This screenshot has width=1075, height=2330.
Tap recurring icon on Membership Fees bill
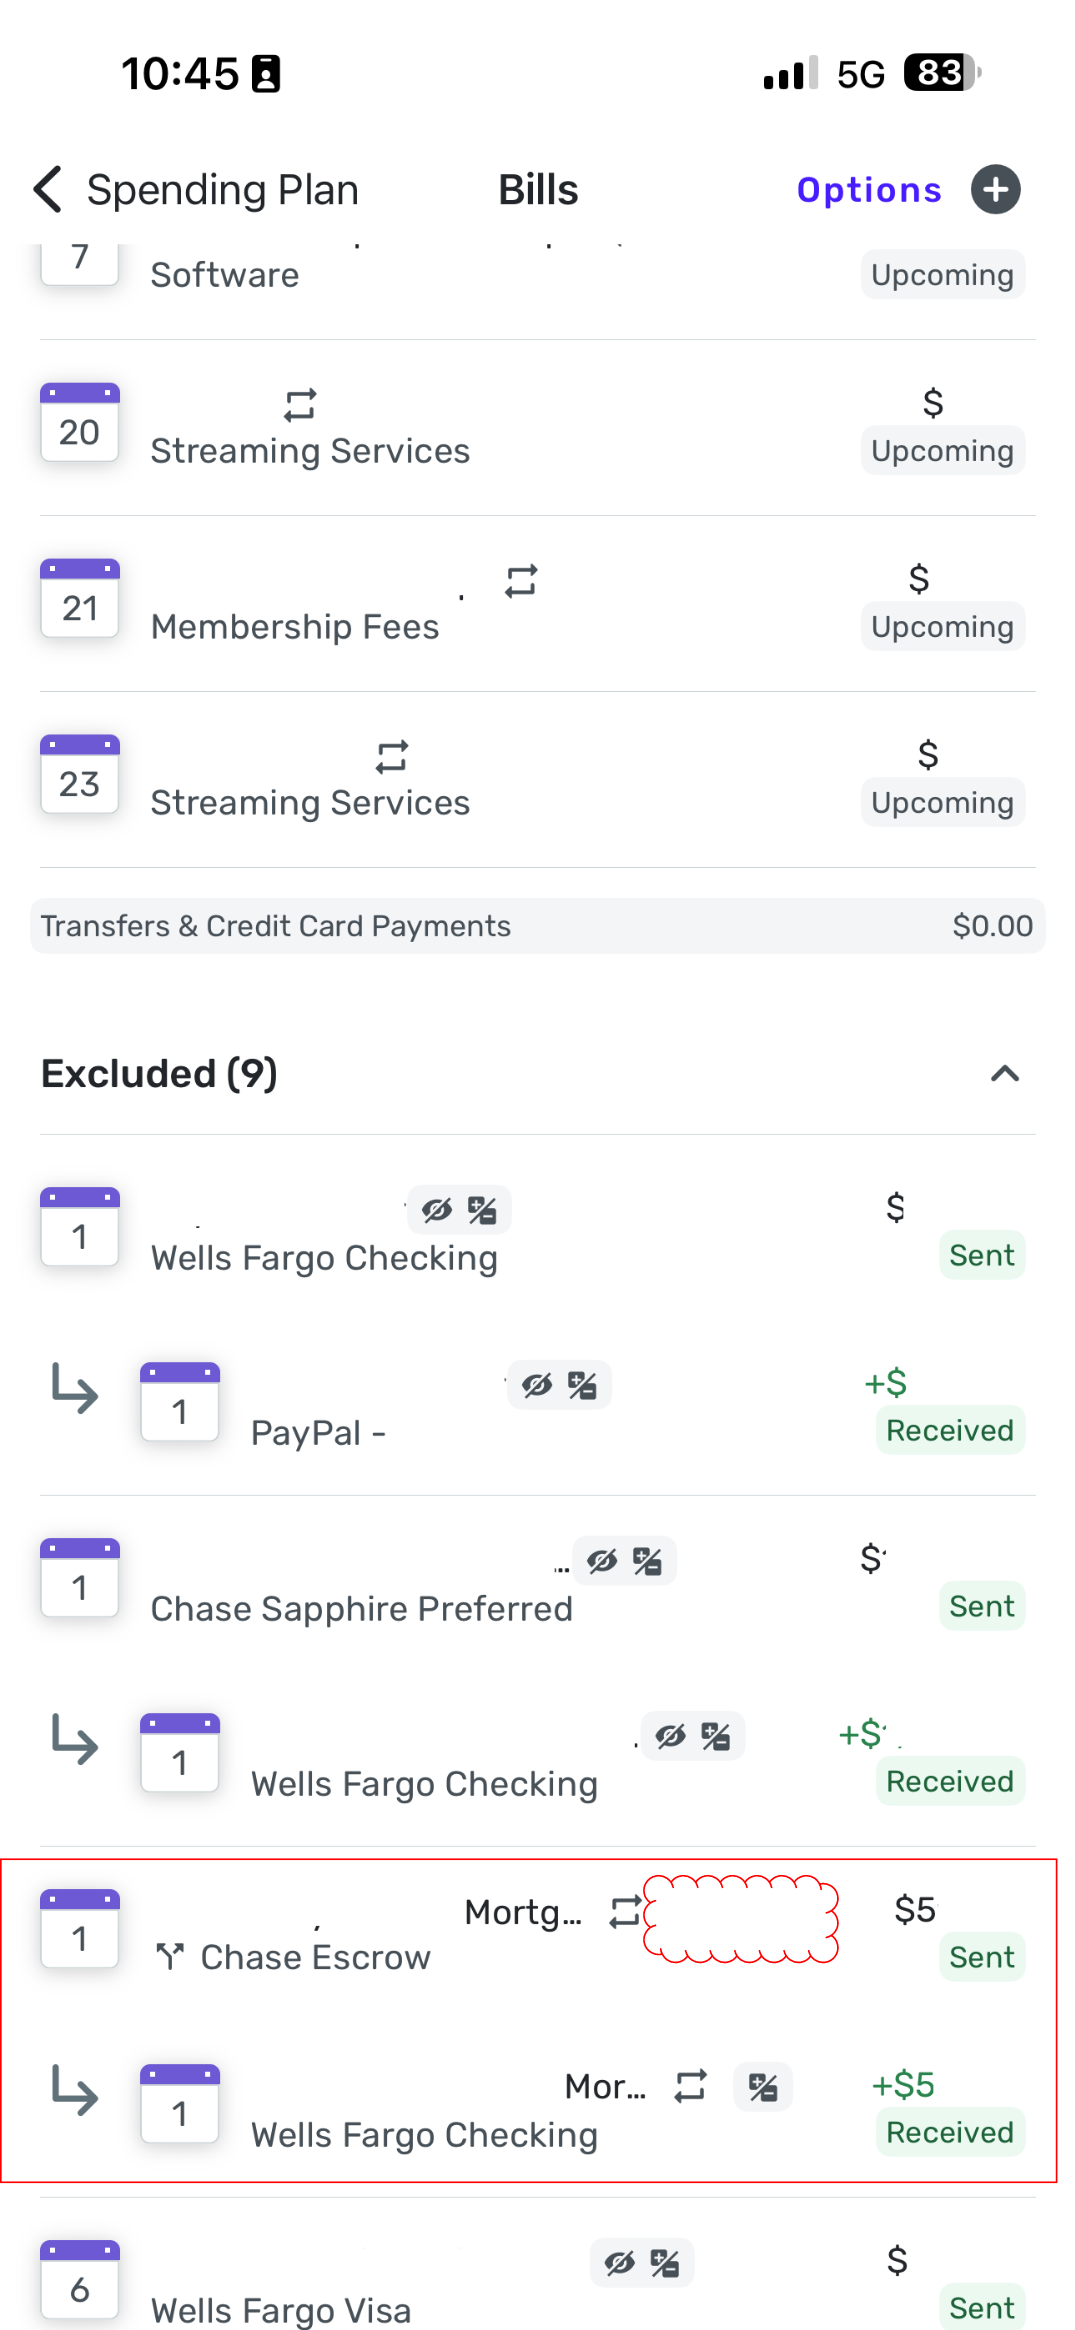tap(521, 581)
